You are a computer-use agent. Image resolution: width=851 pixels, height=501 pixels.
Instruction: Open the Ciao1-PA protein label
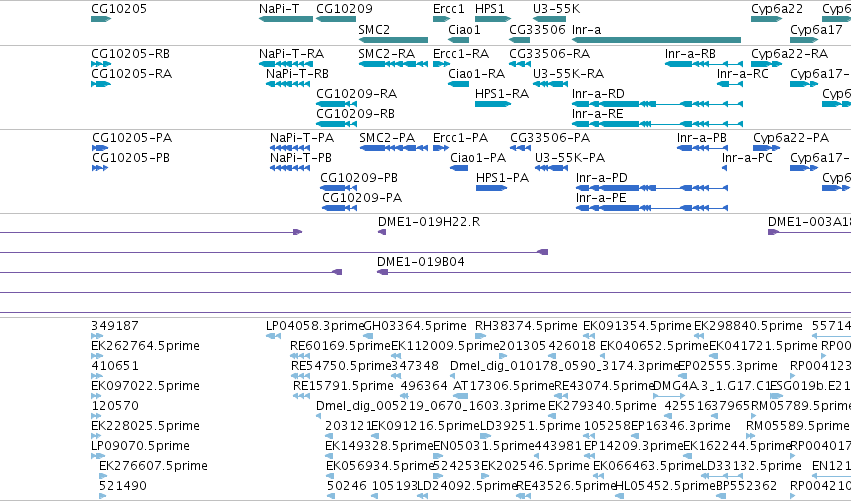point(478,158)
